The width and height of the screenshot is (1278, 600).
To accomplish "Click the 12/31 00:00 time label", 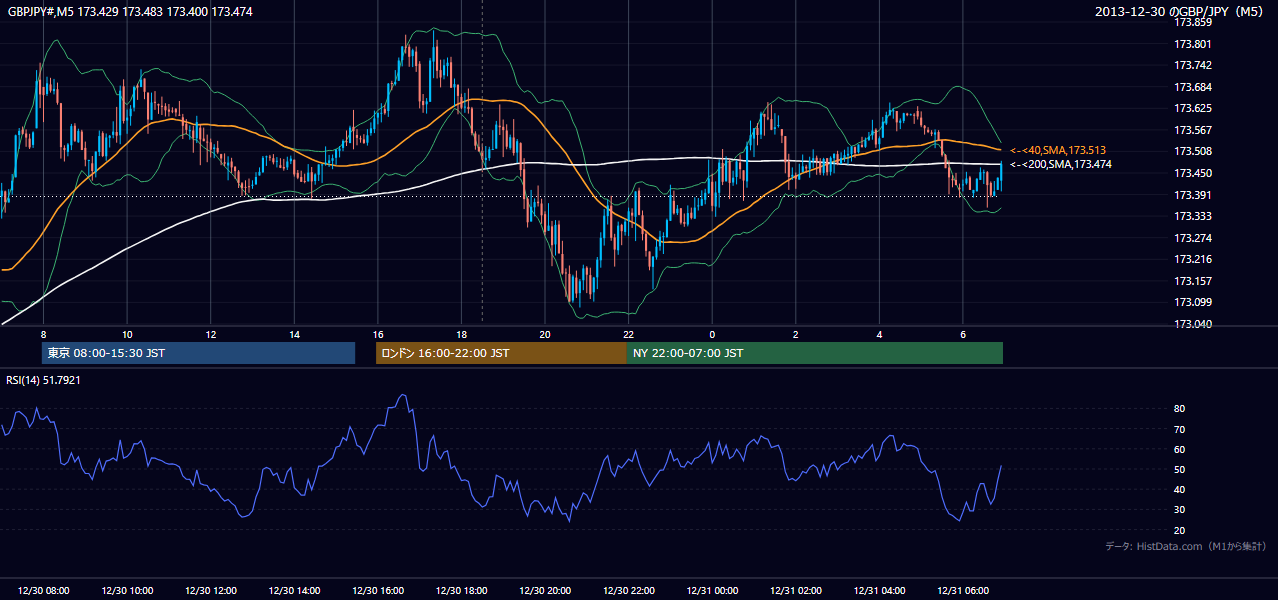I will point(712,591).
